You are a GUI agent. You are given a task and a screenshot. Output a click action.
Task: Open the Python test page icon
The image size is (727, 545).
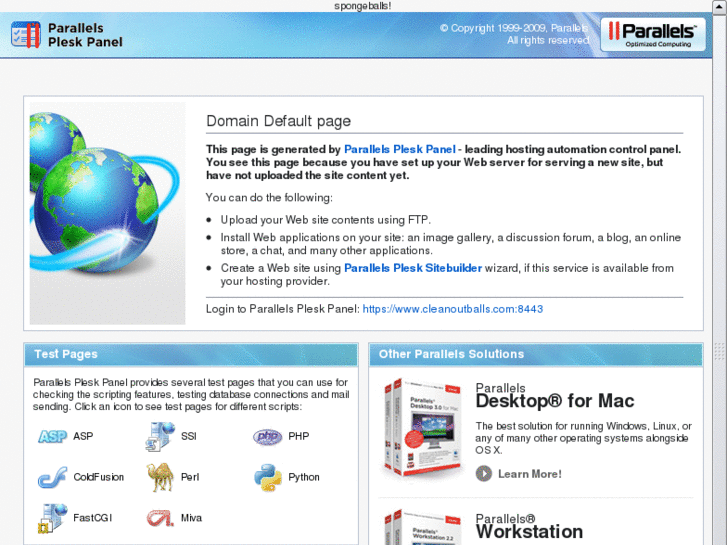coord(268,477)
